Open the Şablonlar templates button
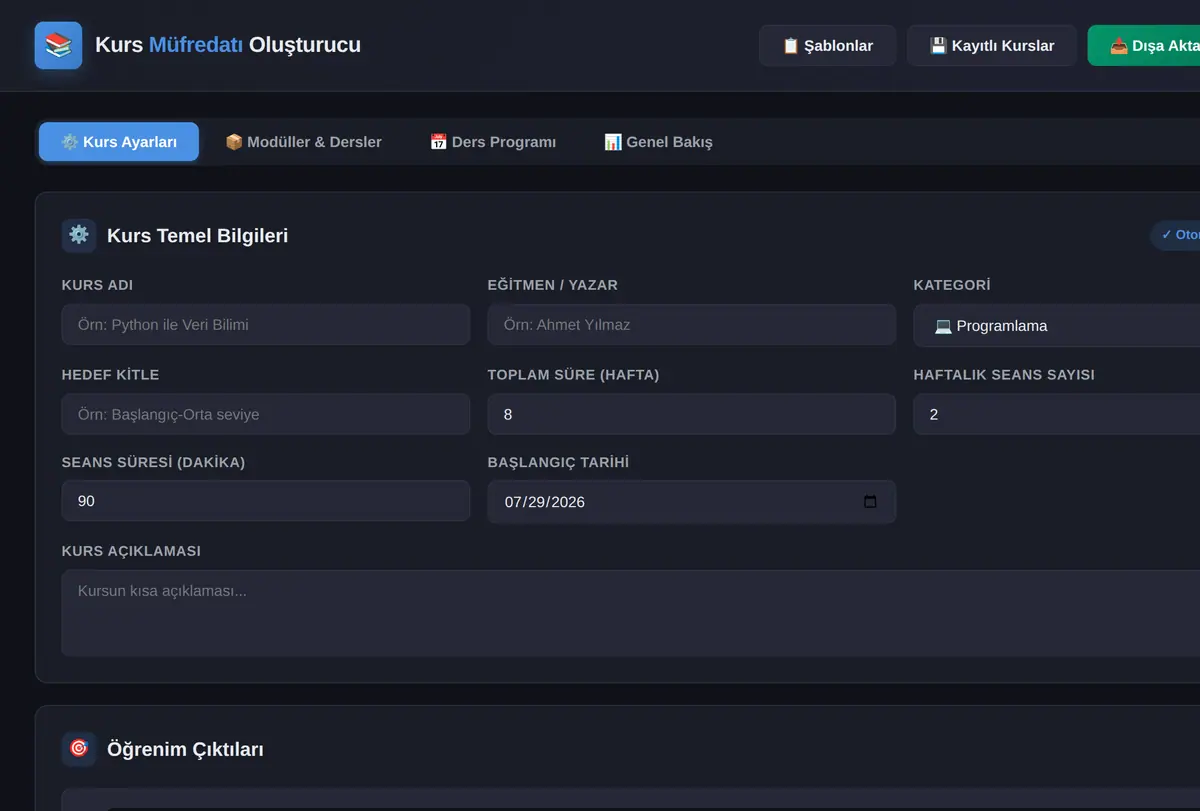This screenshot has height=811, width=1200. (827, 46)
